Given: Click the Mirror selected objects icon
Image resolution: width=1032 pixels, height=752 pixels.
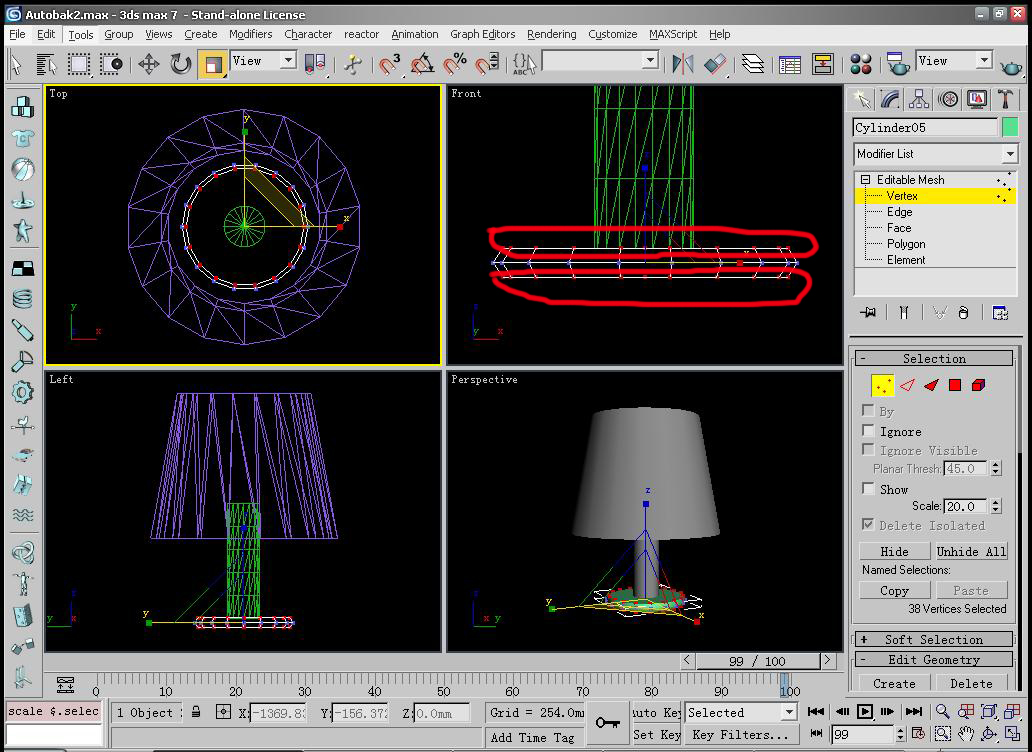Looking at the screenshot, I should coord(683,64).
